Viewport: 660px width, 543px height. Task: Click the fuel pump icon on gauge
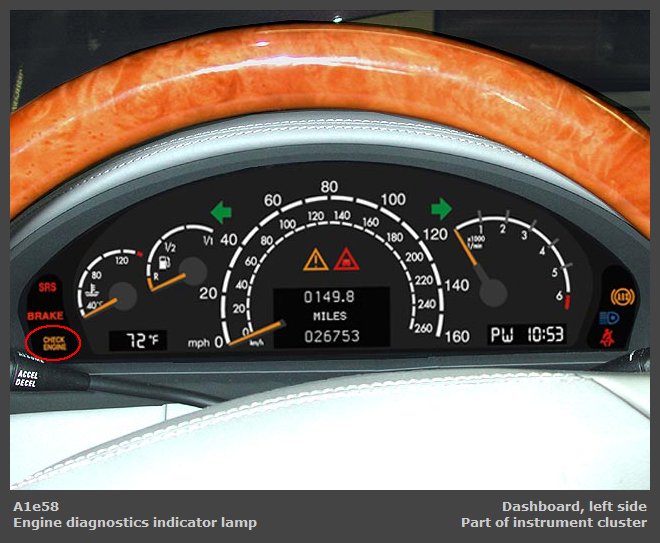(x=160, y=268)
